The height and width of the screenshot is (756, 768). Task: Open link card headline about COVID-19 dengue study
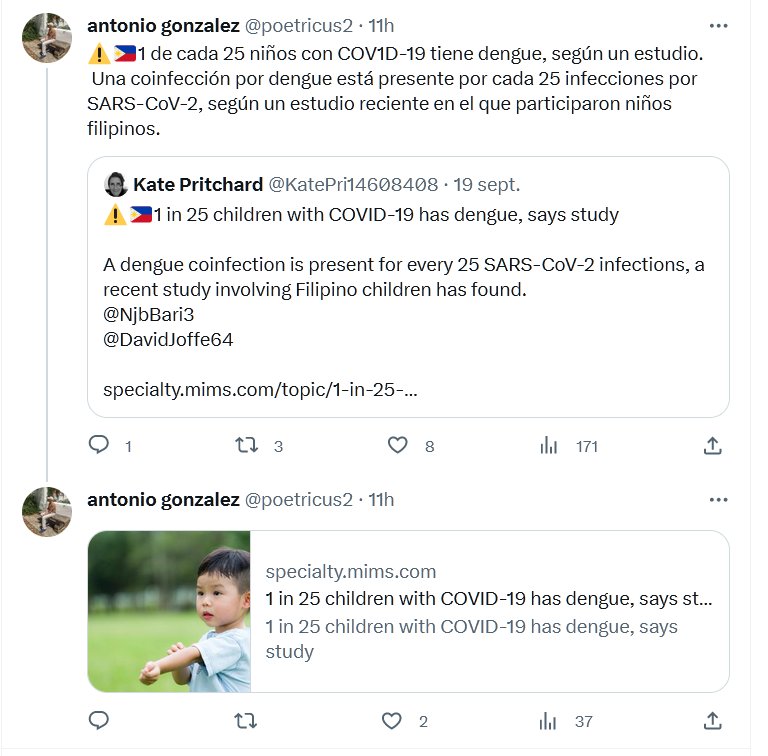coord(488,599)
